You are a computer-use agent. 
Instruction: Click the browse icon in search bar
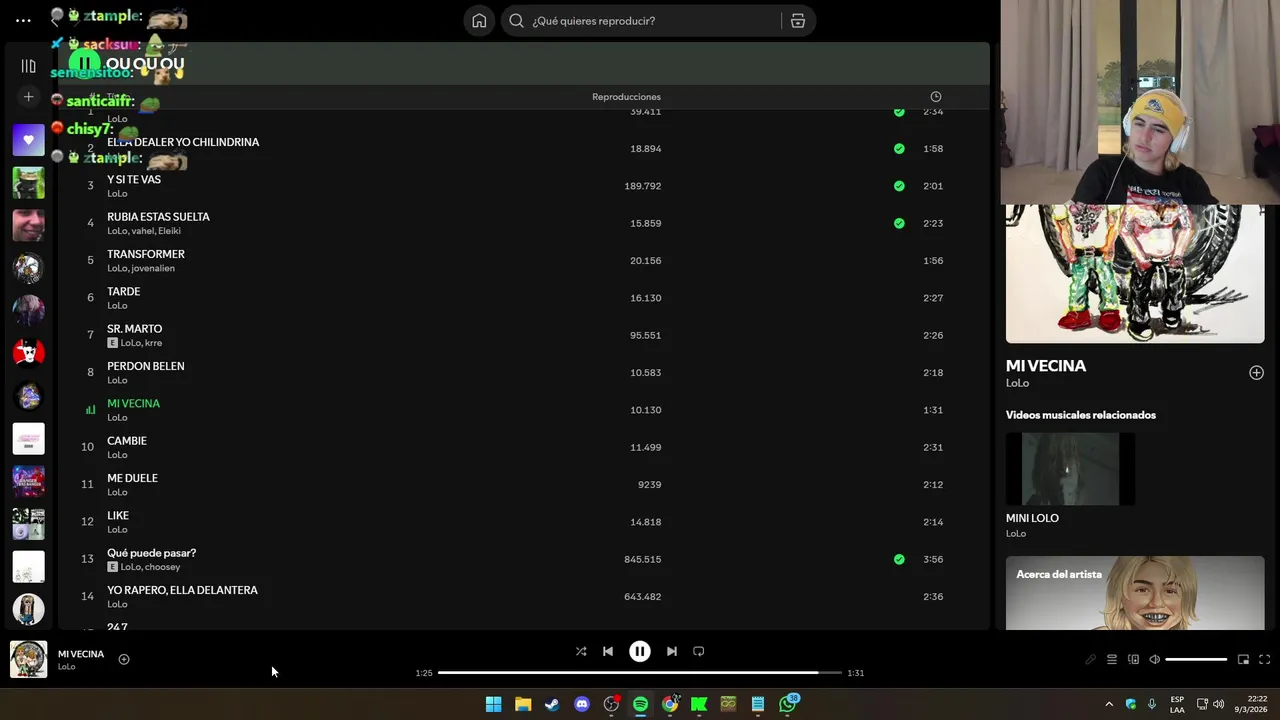pos(797,21)
